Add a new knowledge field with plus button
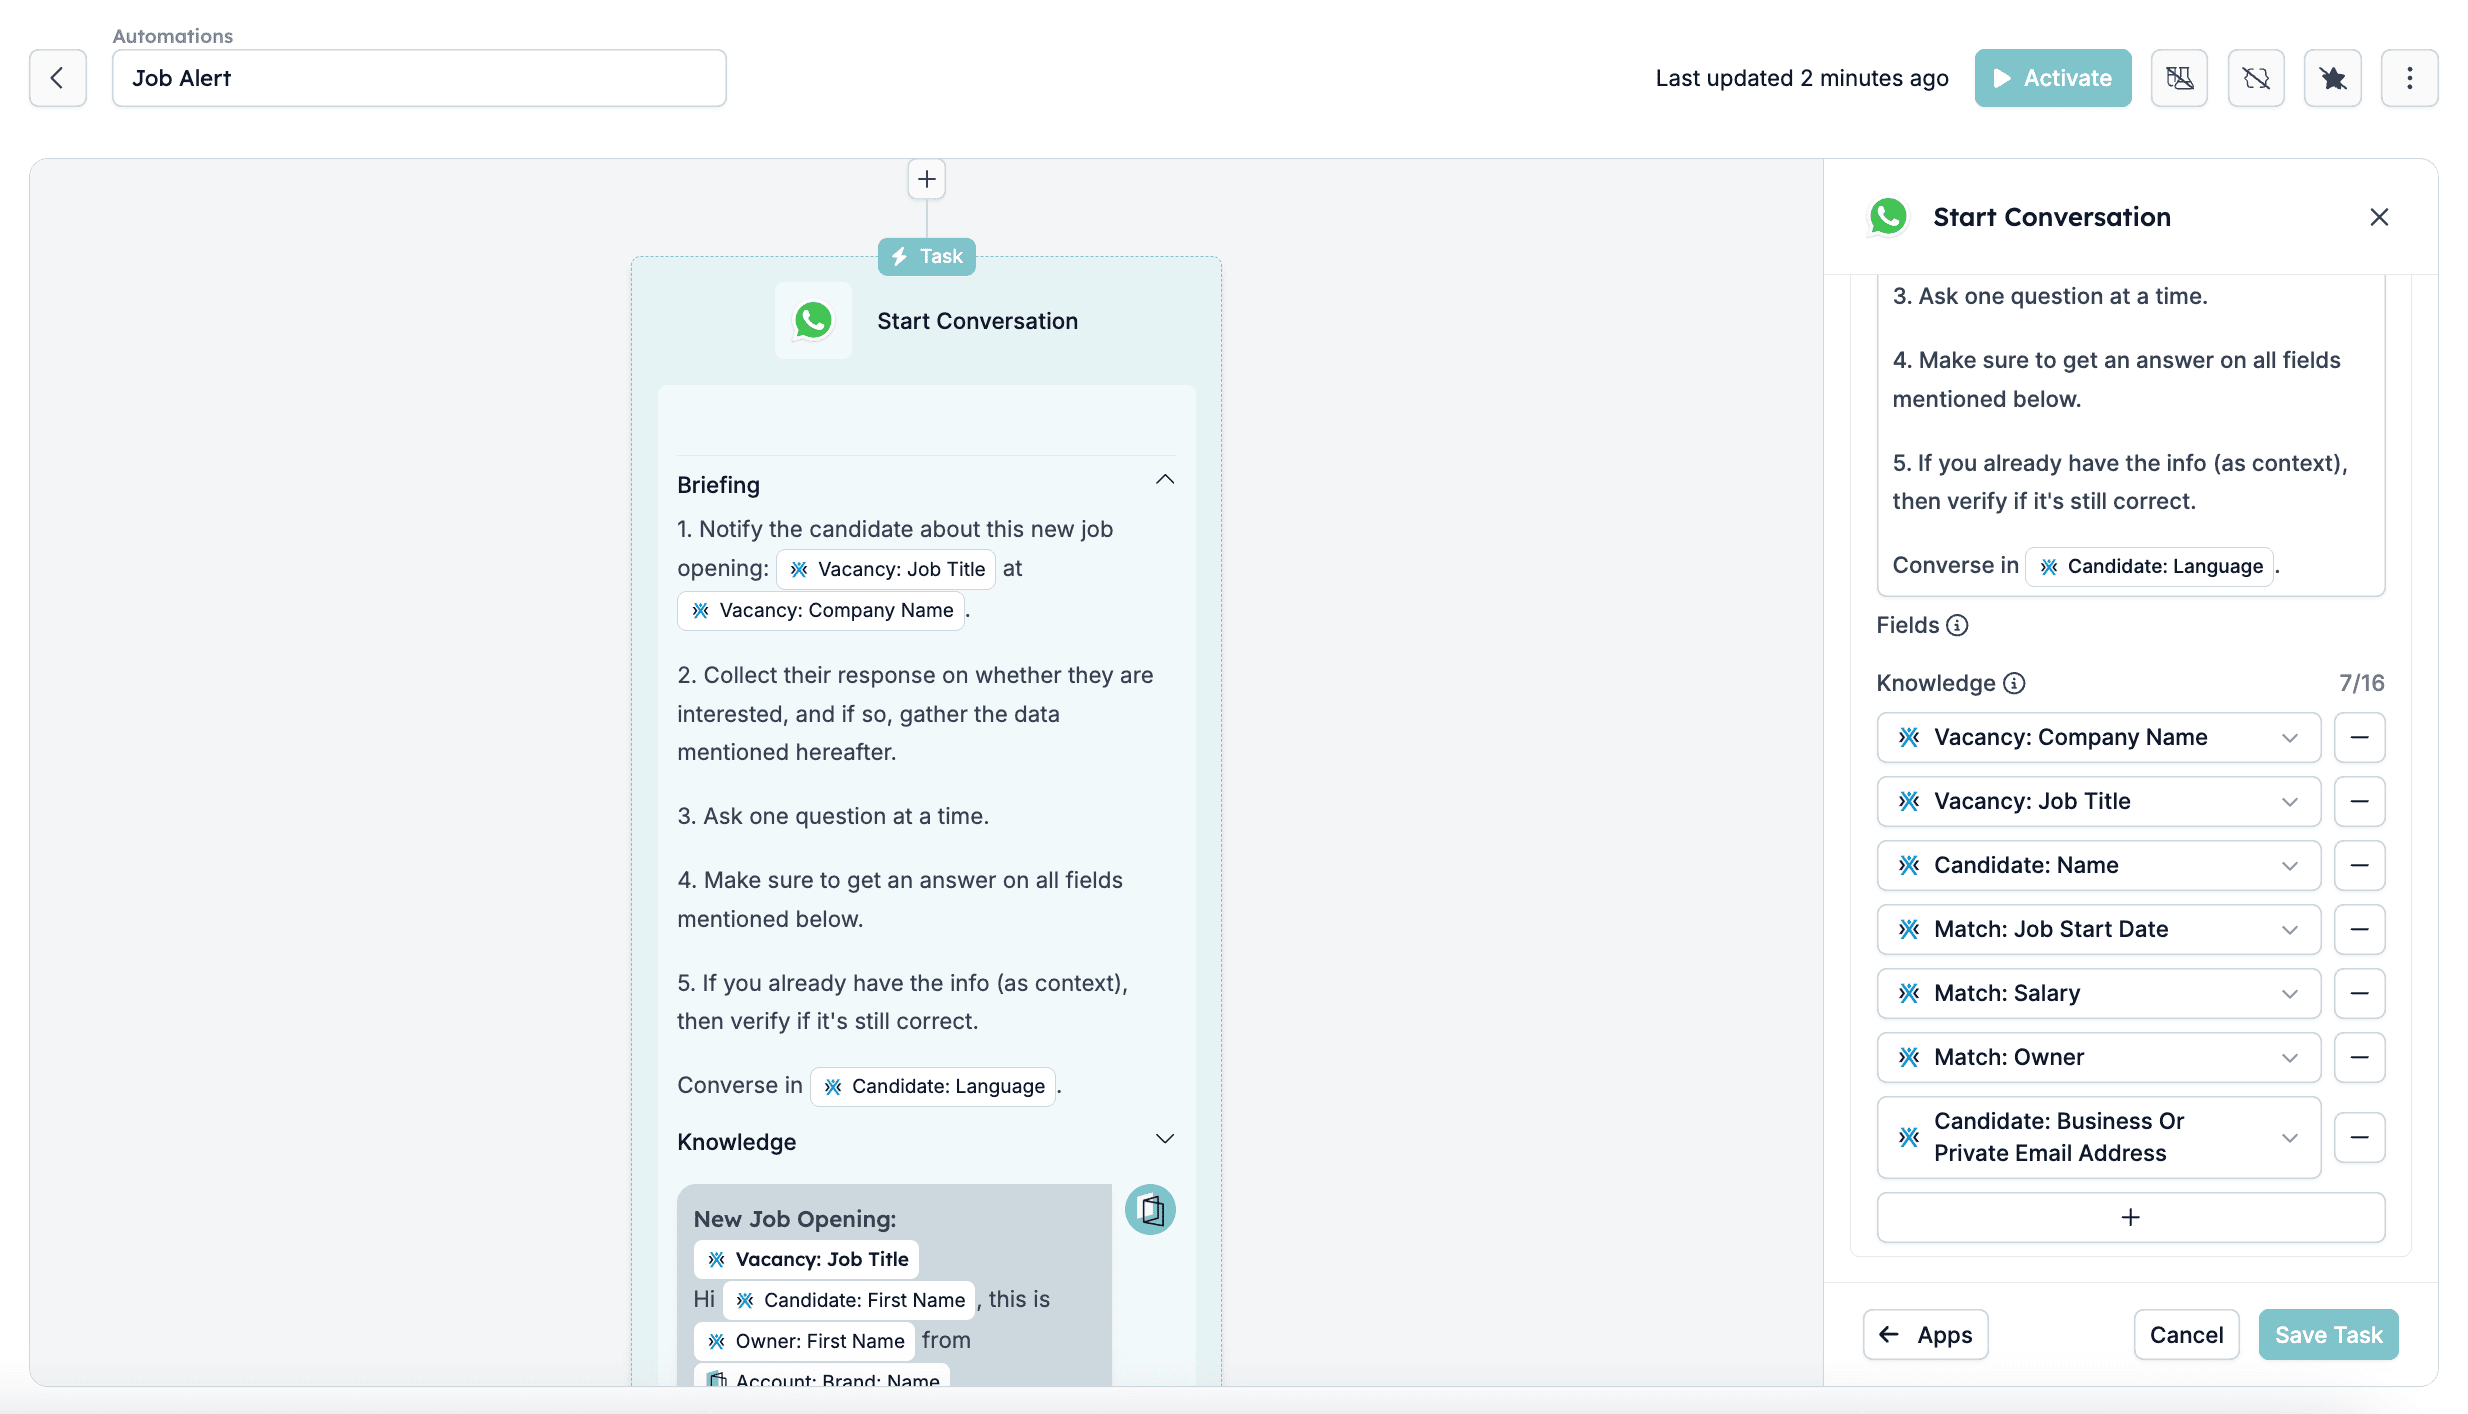Viewport: 2468px width, 1414px height. (x=2130, y=1217)
